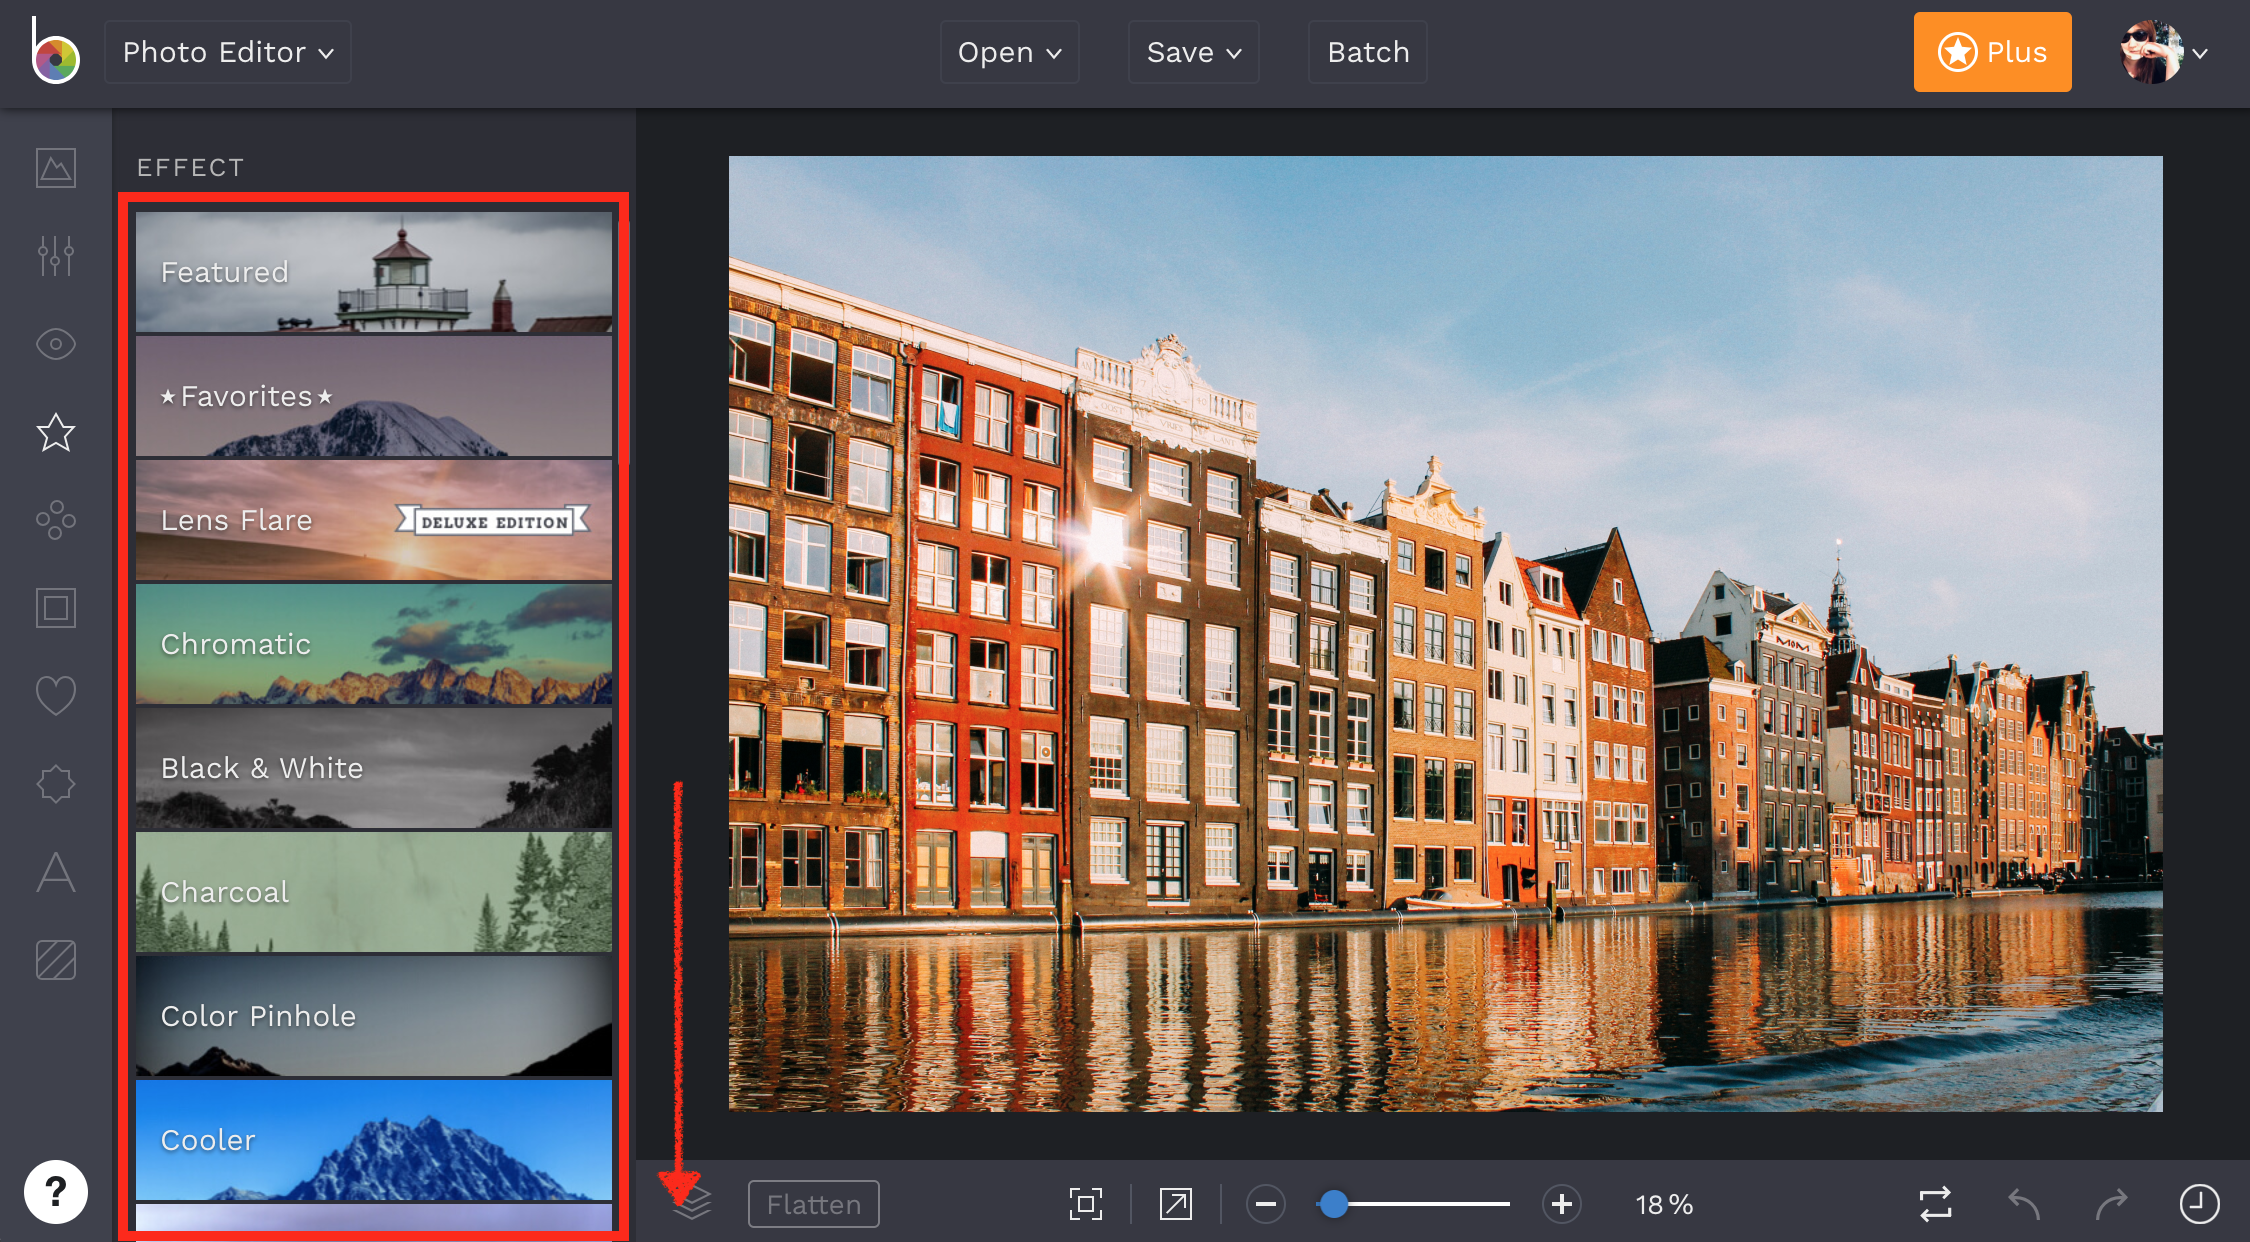The image size is (2250, 1242).
Task: Open the Touch Up eye icon
Action: point(56,344)
